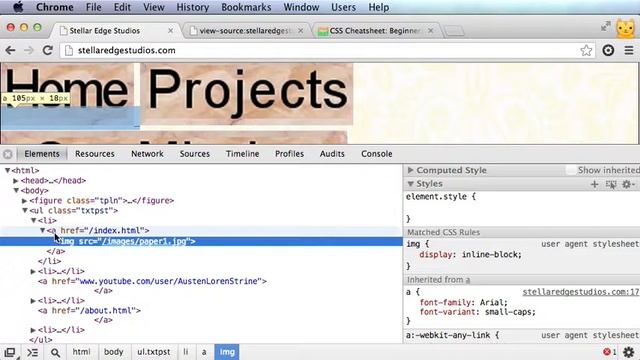Collapse the body node
This screenshot has width=640, height=360.
(16, 190)
